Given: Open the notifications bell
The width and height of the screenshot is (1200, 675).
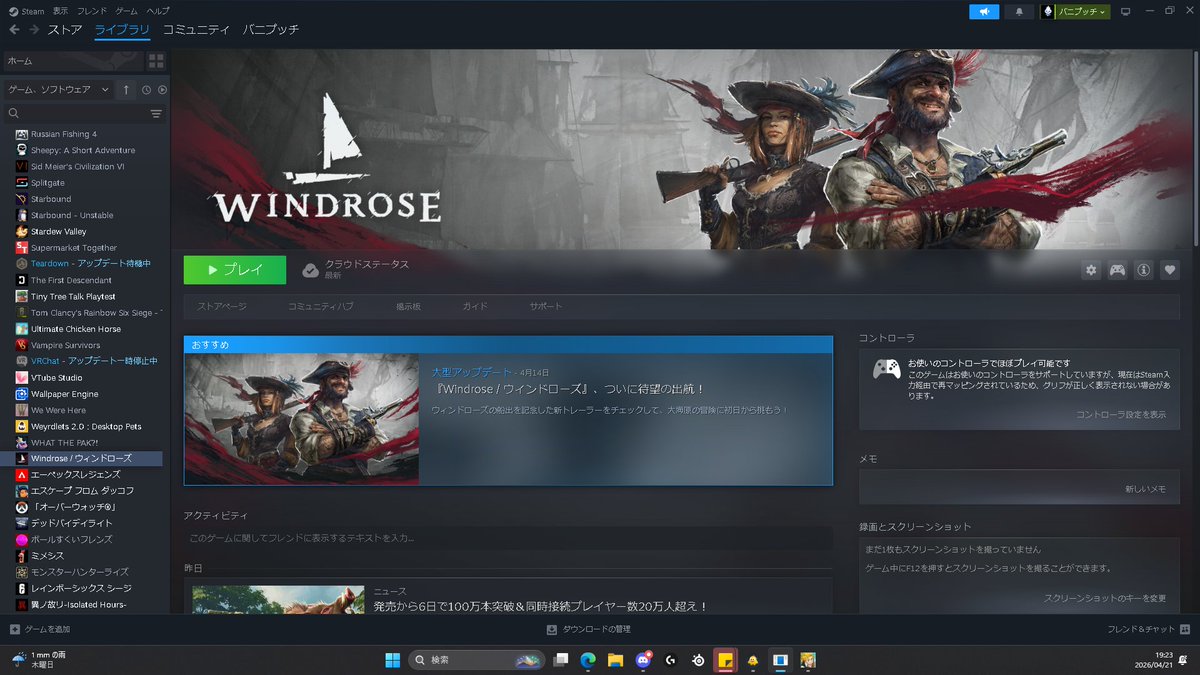Looking at the screenshot, I should pos(1019,11).
